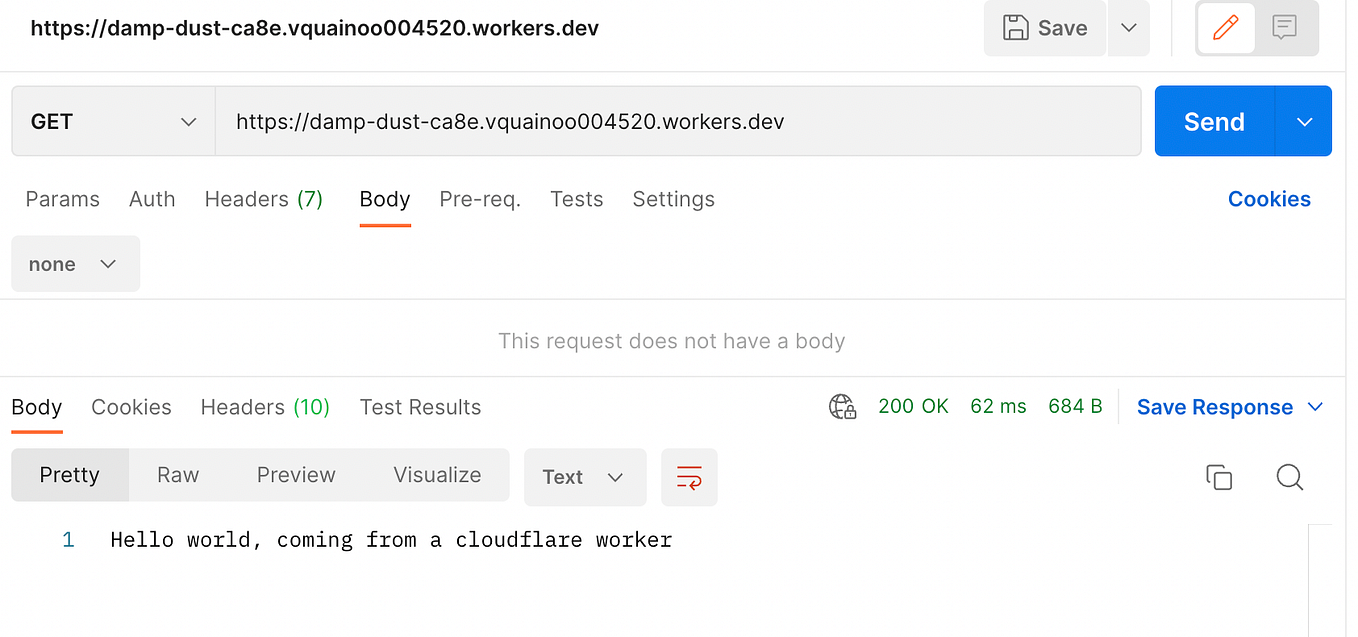Open the Test Results tab

pos(420,406)
